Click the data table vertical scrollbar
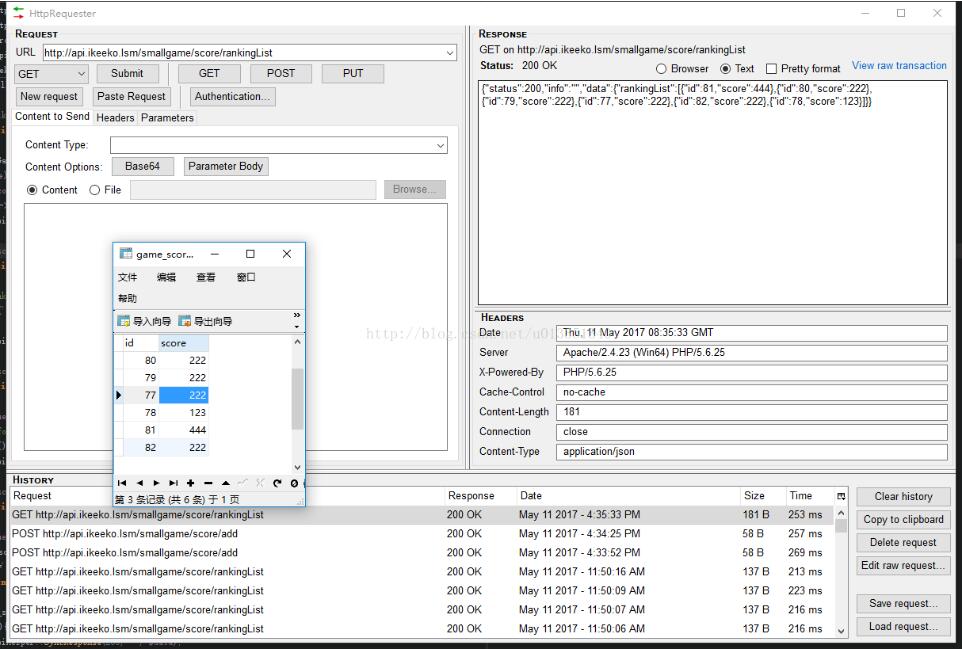Image resolution: width=962 pixels, height=650 pixels. pyautogui.click(x=297, y=398)
